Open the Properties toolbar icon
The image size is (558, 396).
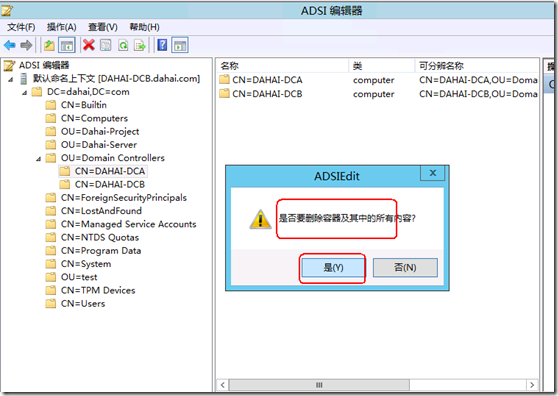106,45
